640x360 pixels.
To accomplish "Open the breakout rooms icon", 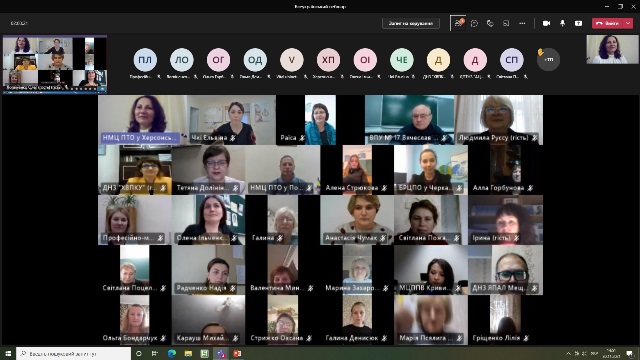I will pos(506,23).
